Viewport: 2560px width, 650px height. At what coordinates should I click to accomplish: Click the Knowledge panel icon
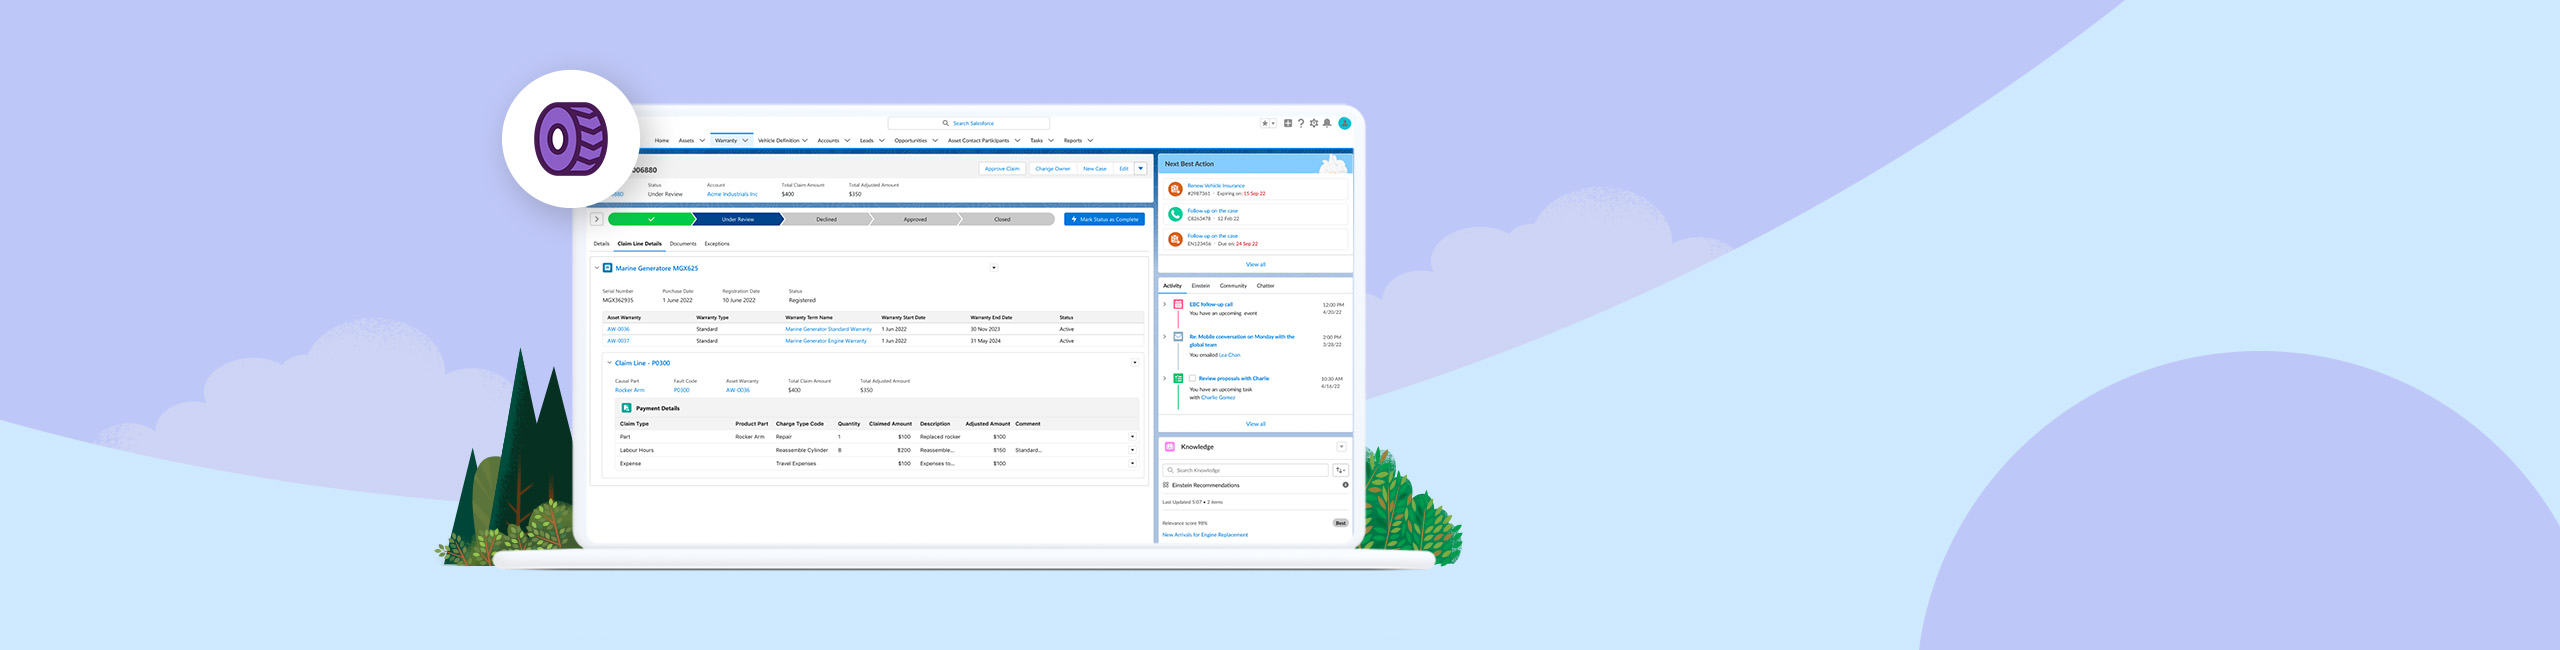point(1170,447)
